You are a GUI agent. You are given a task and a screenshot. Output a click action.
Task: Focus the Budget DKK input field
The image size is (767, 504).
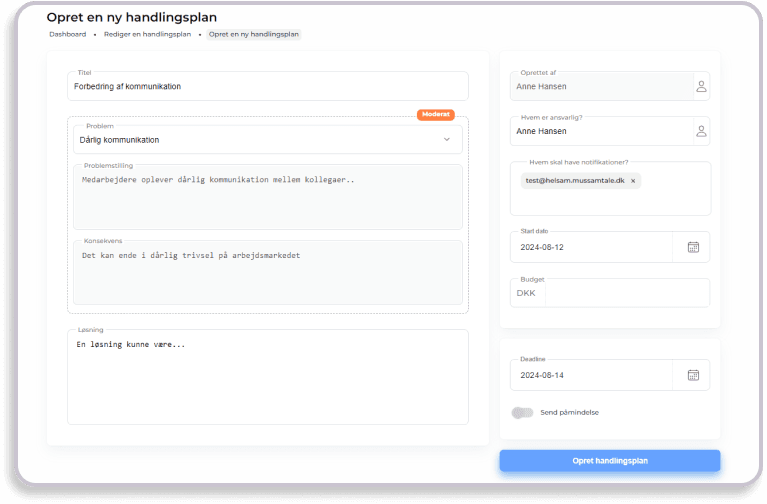625,293
